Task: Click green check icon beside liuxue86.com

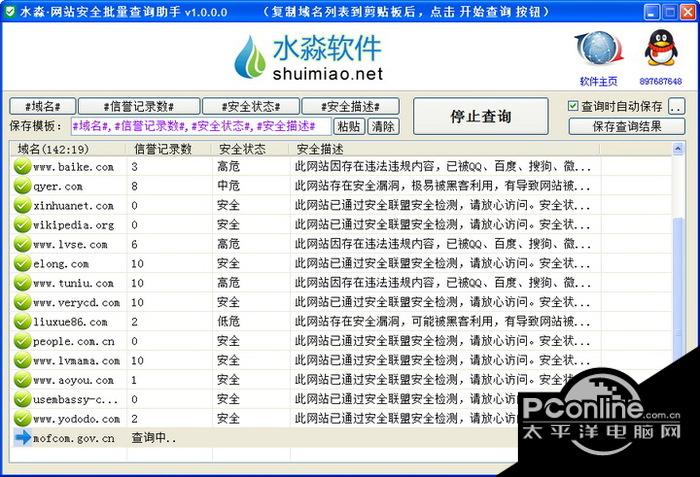Action: pos(22,322)
